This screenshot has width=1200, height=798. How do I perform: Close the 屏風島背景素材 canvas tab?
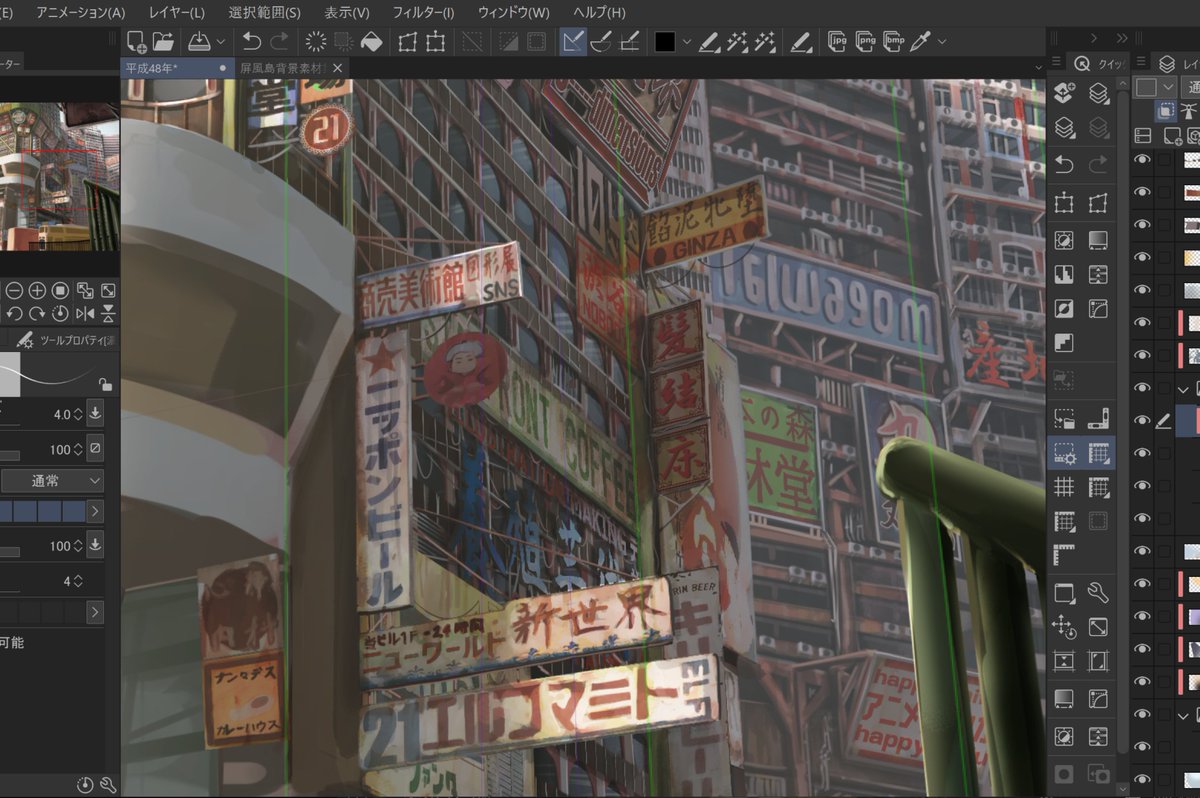[338, 68]
